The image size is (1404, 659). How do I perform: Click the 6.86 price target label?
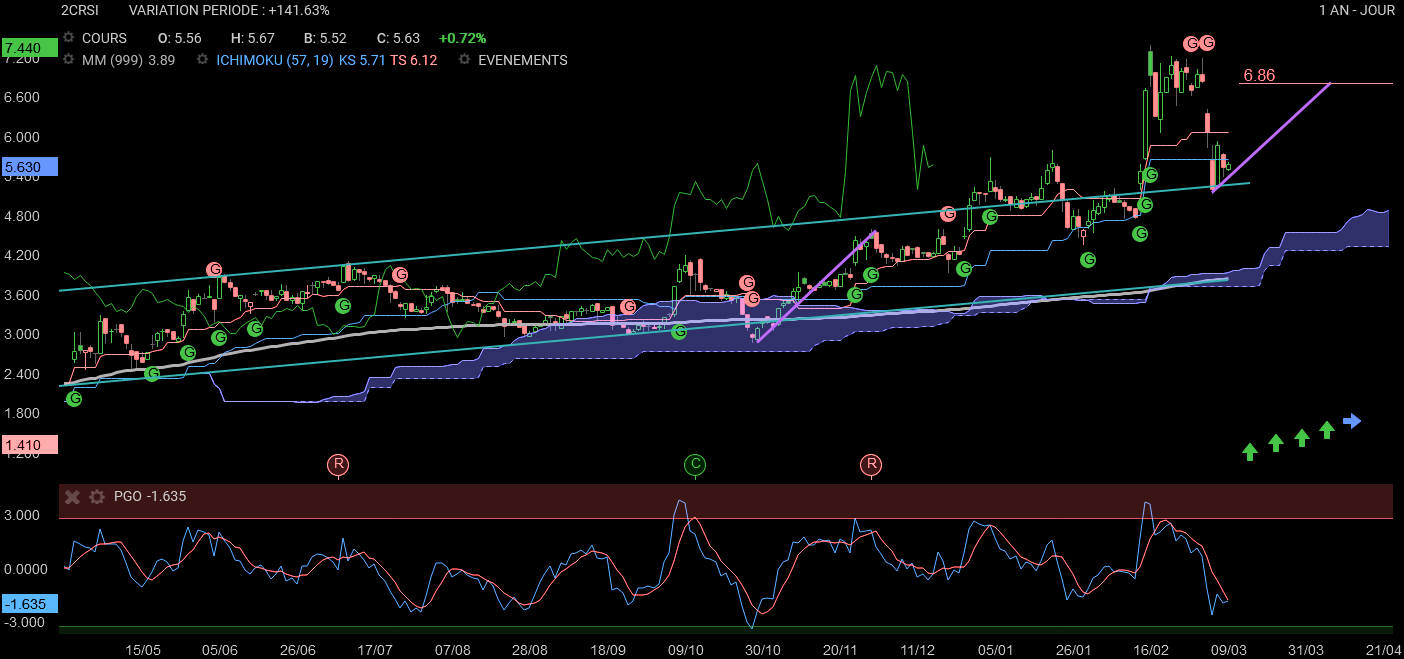pos(1258,75)
